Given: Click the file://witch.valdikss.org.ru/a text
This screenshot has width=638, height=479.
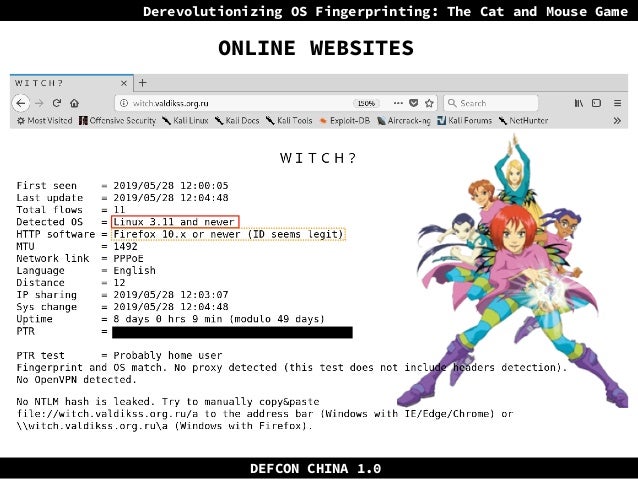Looking at the screenshot, I should [x=107, y=414].
